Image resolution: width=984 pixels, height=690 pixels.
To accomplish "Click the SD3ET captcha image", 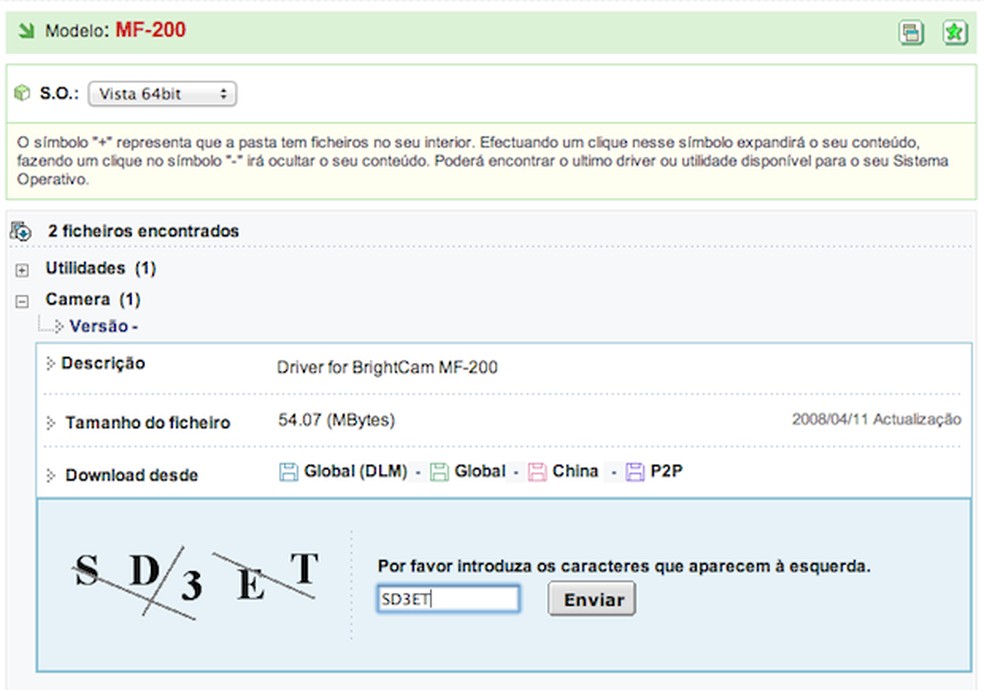I will click(196, 582).
